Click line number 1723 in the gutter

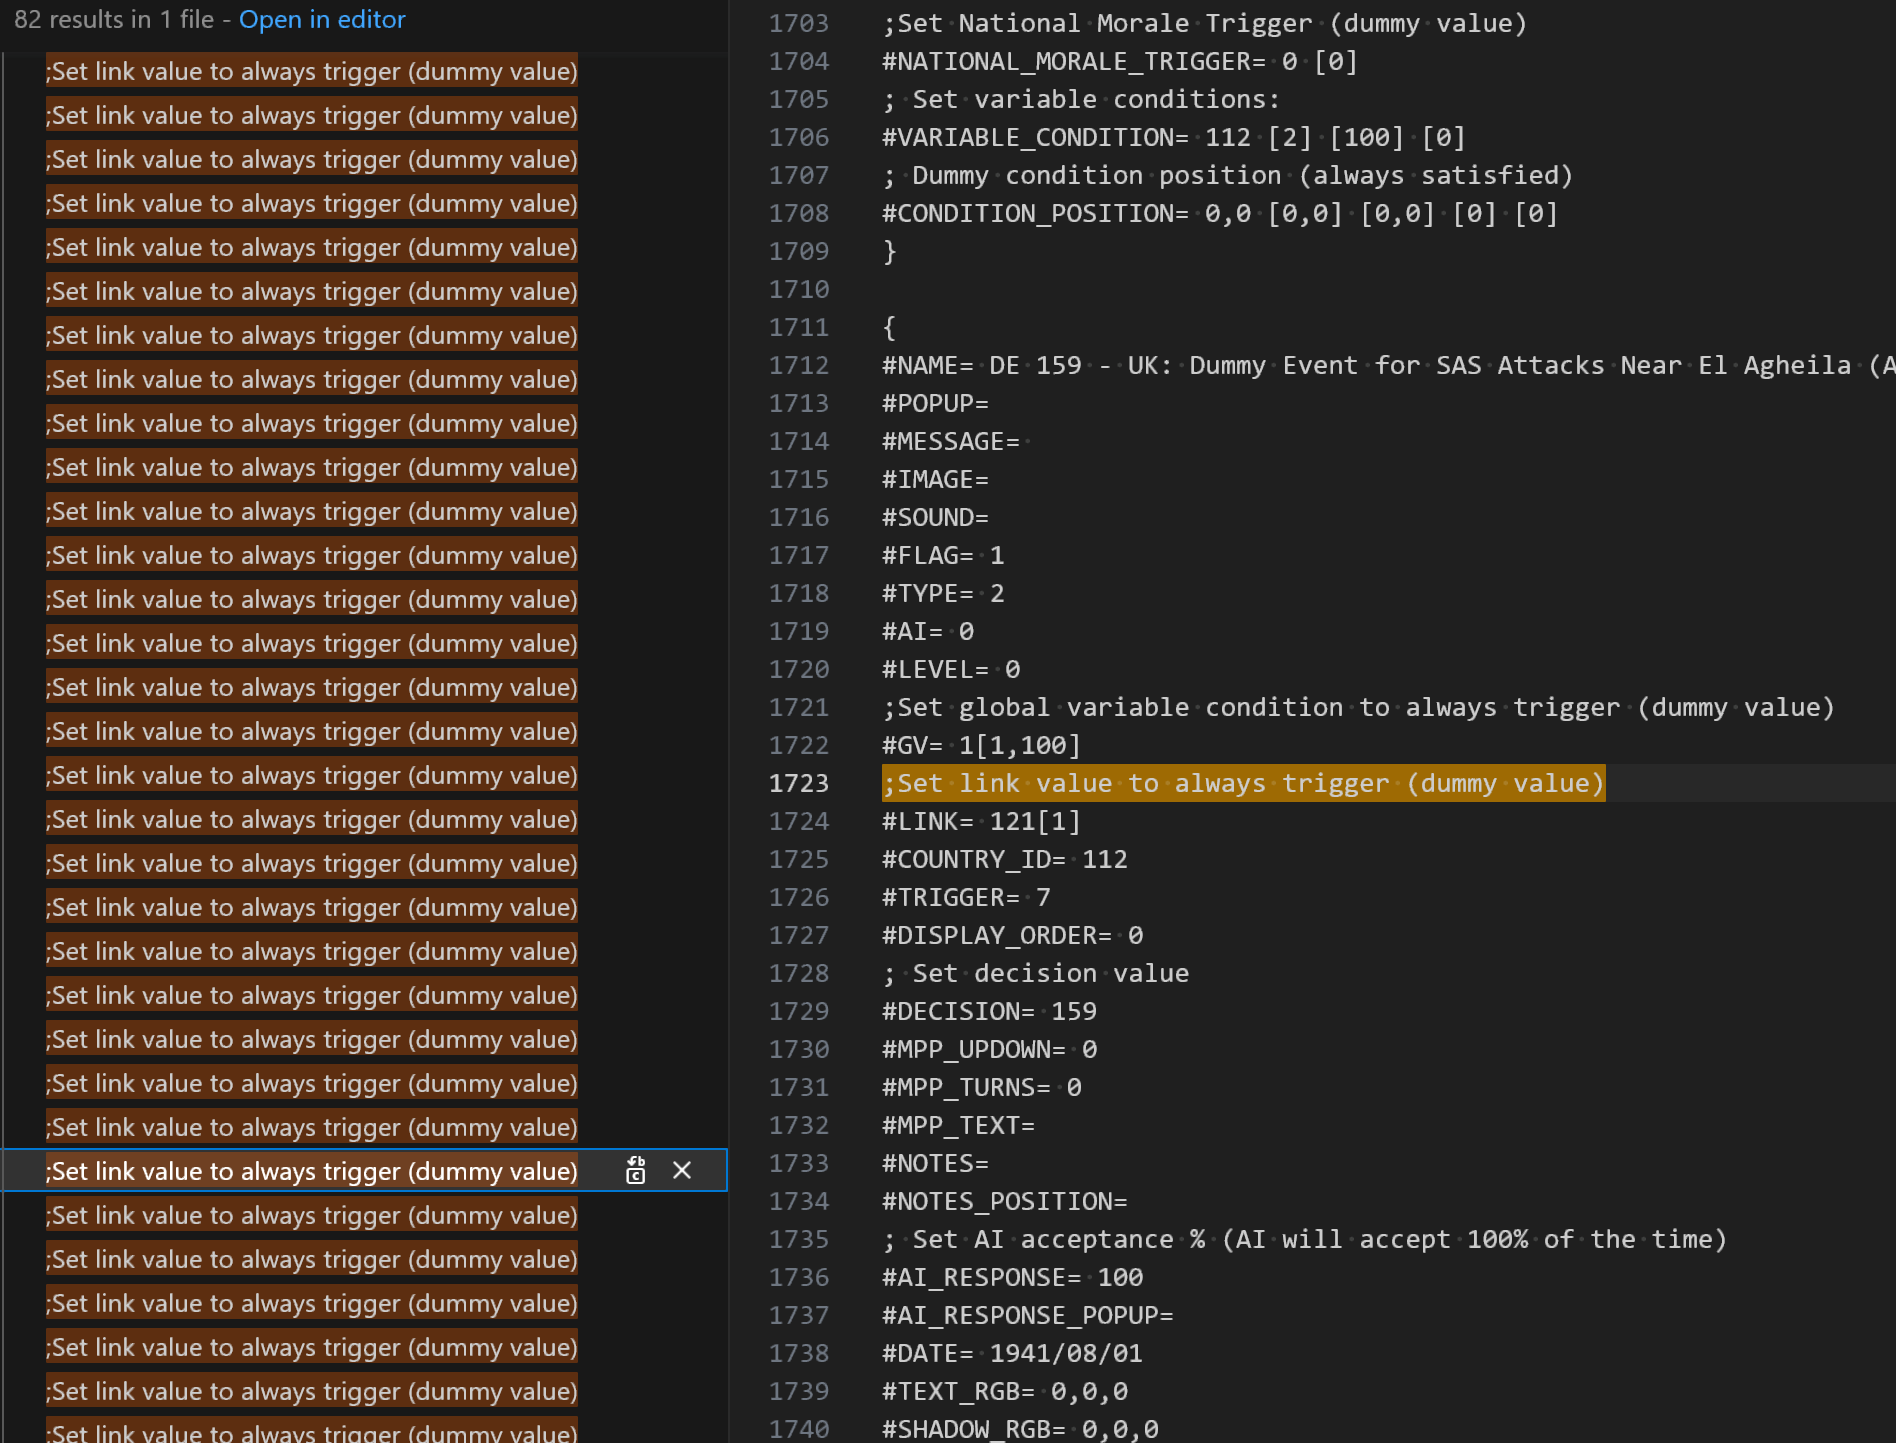(x=798, y=783)
